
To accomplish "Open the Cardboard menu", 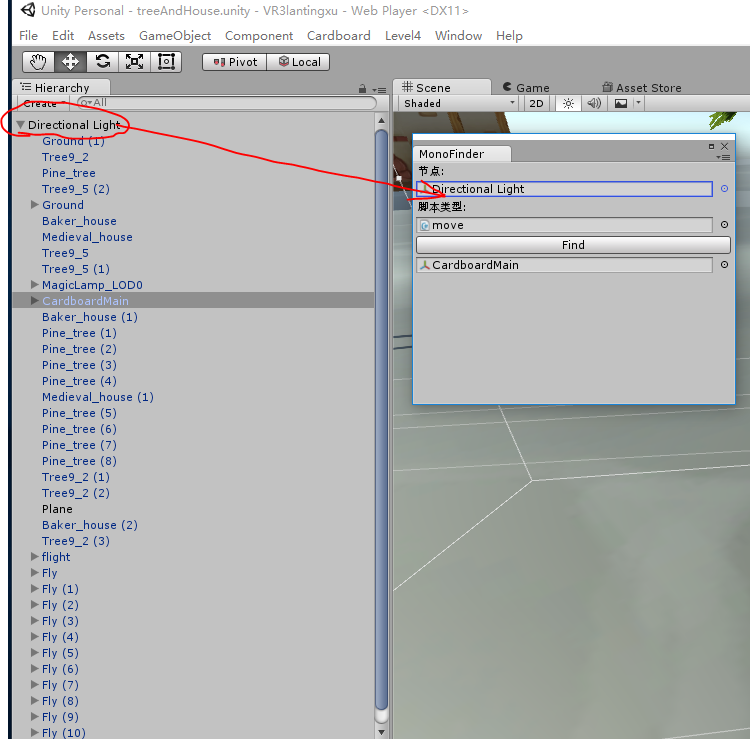I will 339,36.
